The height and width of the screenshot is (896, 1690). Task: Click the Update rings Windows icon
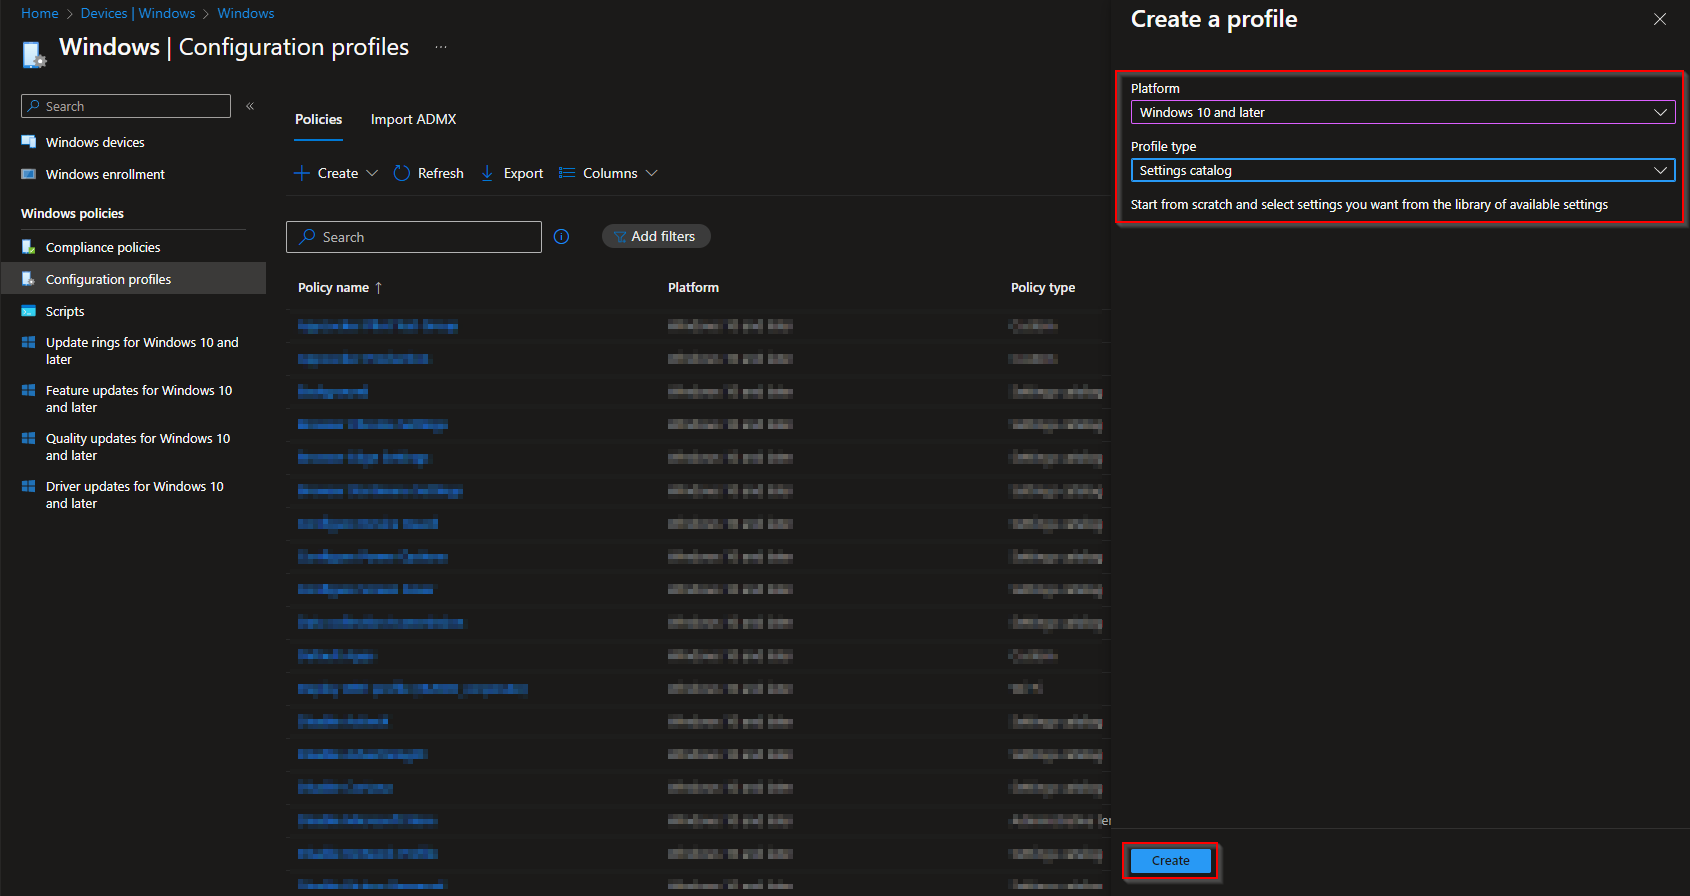(29, 342)
